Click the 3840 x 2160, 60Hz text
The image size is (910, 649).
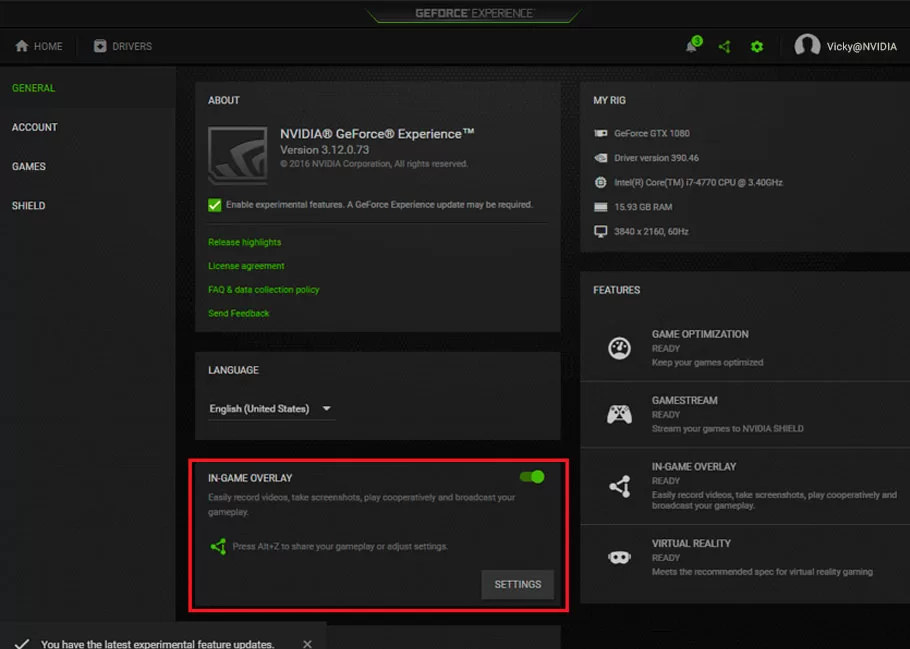tap(651, 232)
